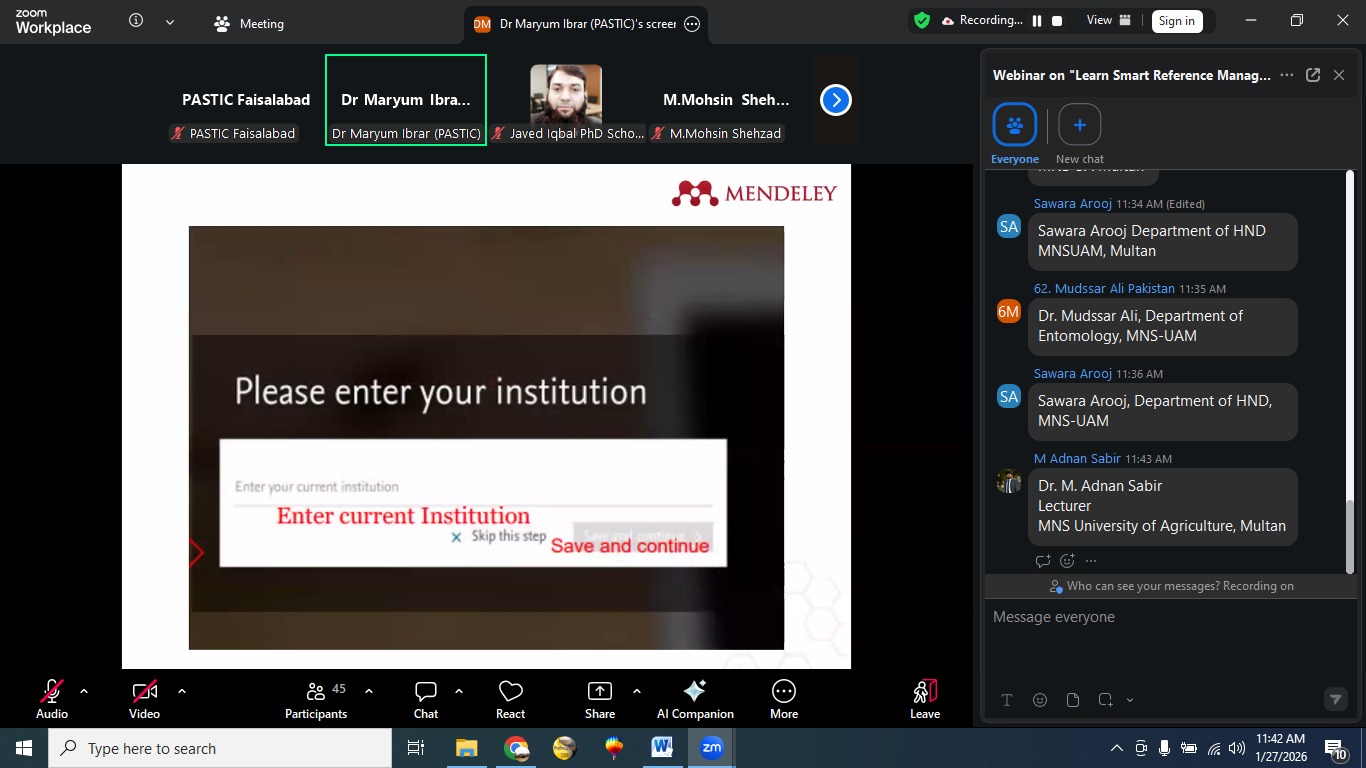Click the emoji icon below the message box
The height and width of the screenshot is (768, 1366).
click(x=1040, y=700)
